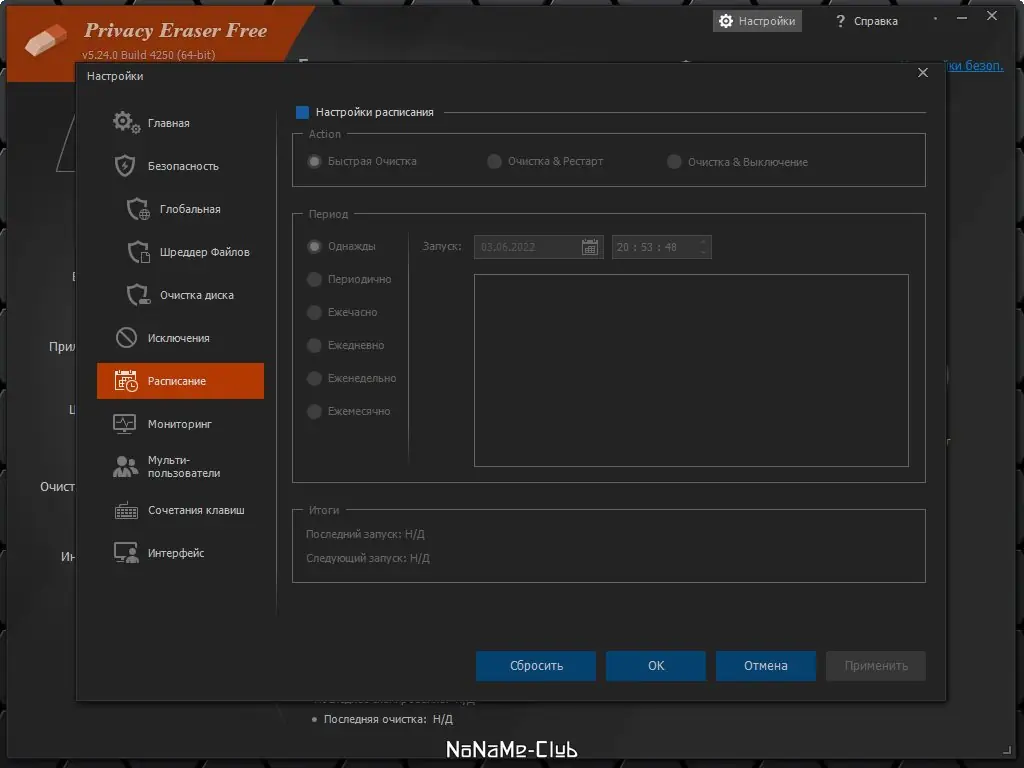Click the calendar clock icon for Расписание
Image resolution: width=1024 pixels, height=768 pixels.
[x=126, y=381]
